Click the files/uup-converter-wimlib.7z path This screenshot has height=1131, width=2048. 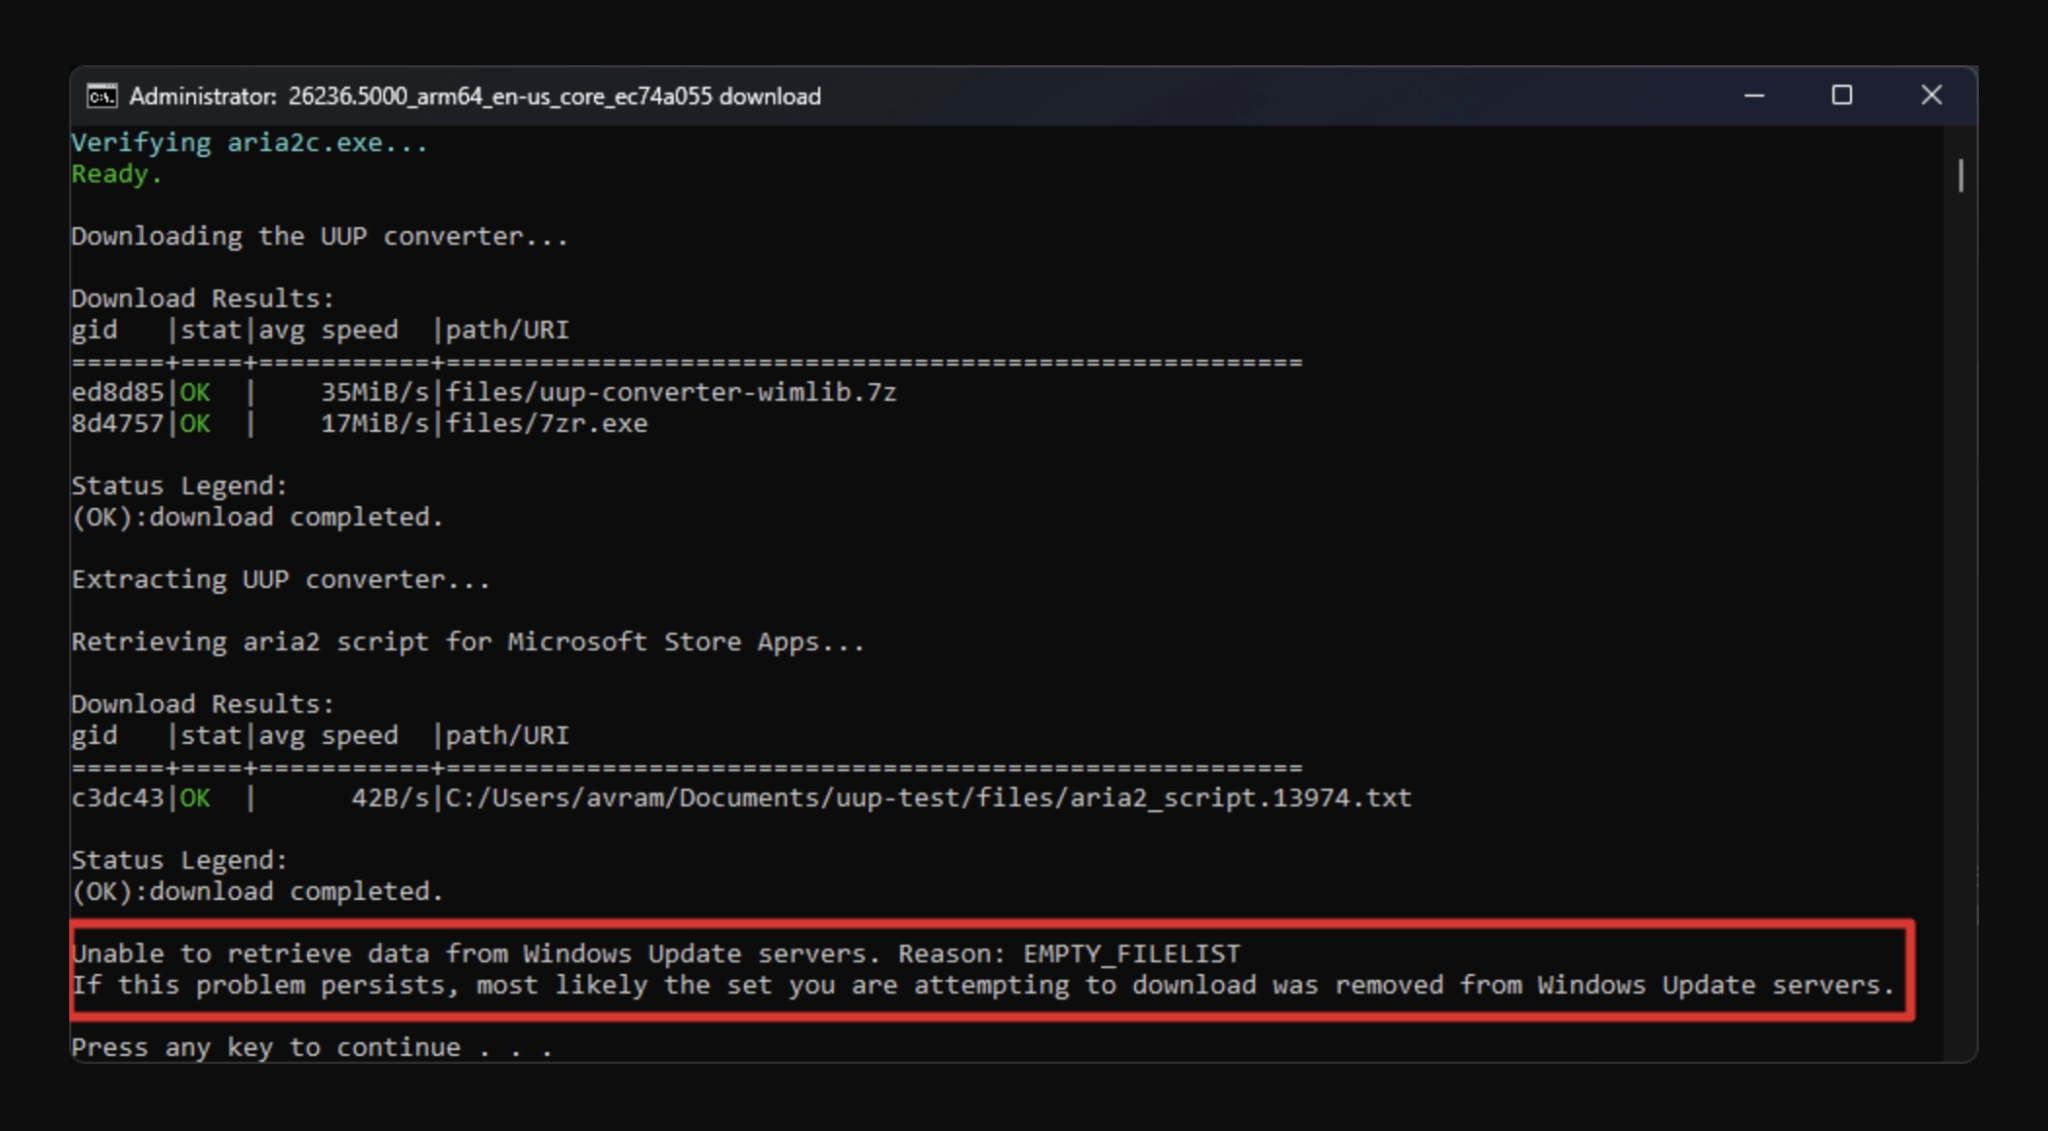tap(671, 392)
